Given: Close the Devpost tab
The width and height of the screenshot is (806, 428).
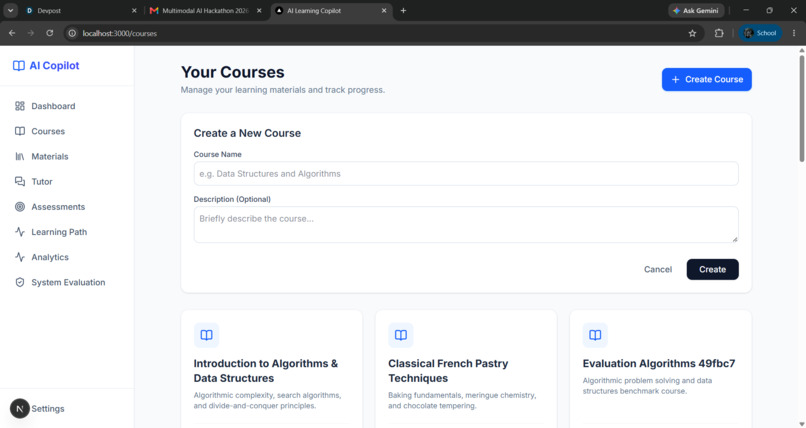Looking at the screenshot, I should click(134, 10).
